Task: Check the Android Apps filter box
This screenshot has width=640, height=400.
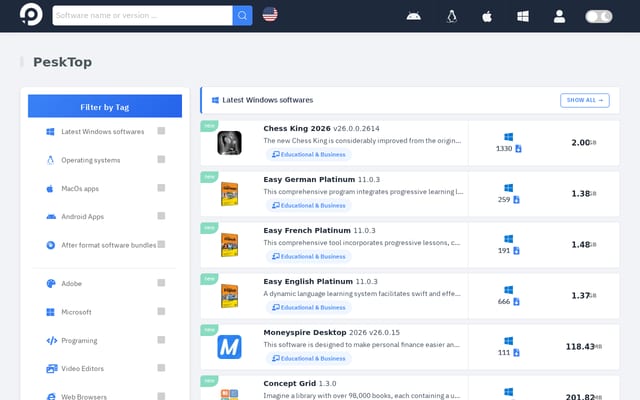Action: pyautogui.click(x=161, y=216)
